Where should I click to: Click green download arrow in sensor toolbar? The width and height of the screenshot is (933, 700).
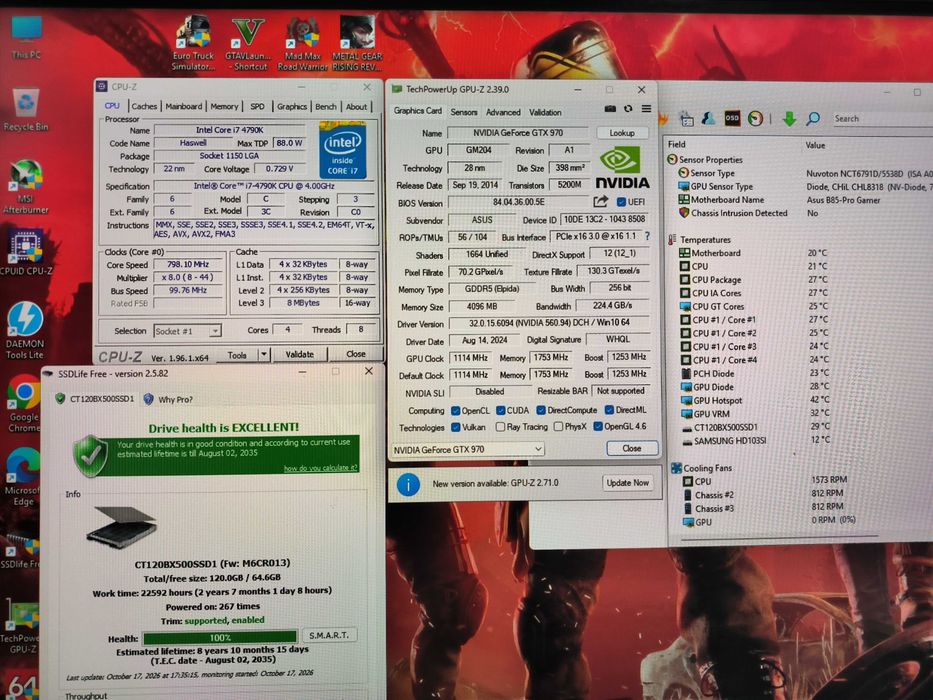tap(789, 118)
